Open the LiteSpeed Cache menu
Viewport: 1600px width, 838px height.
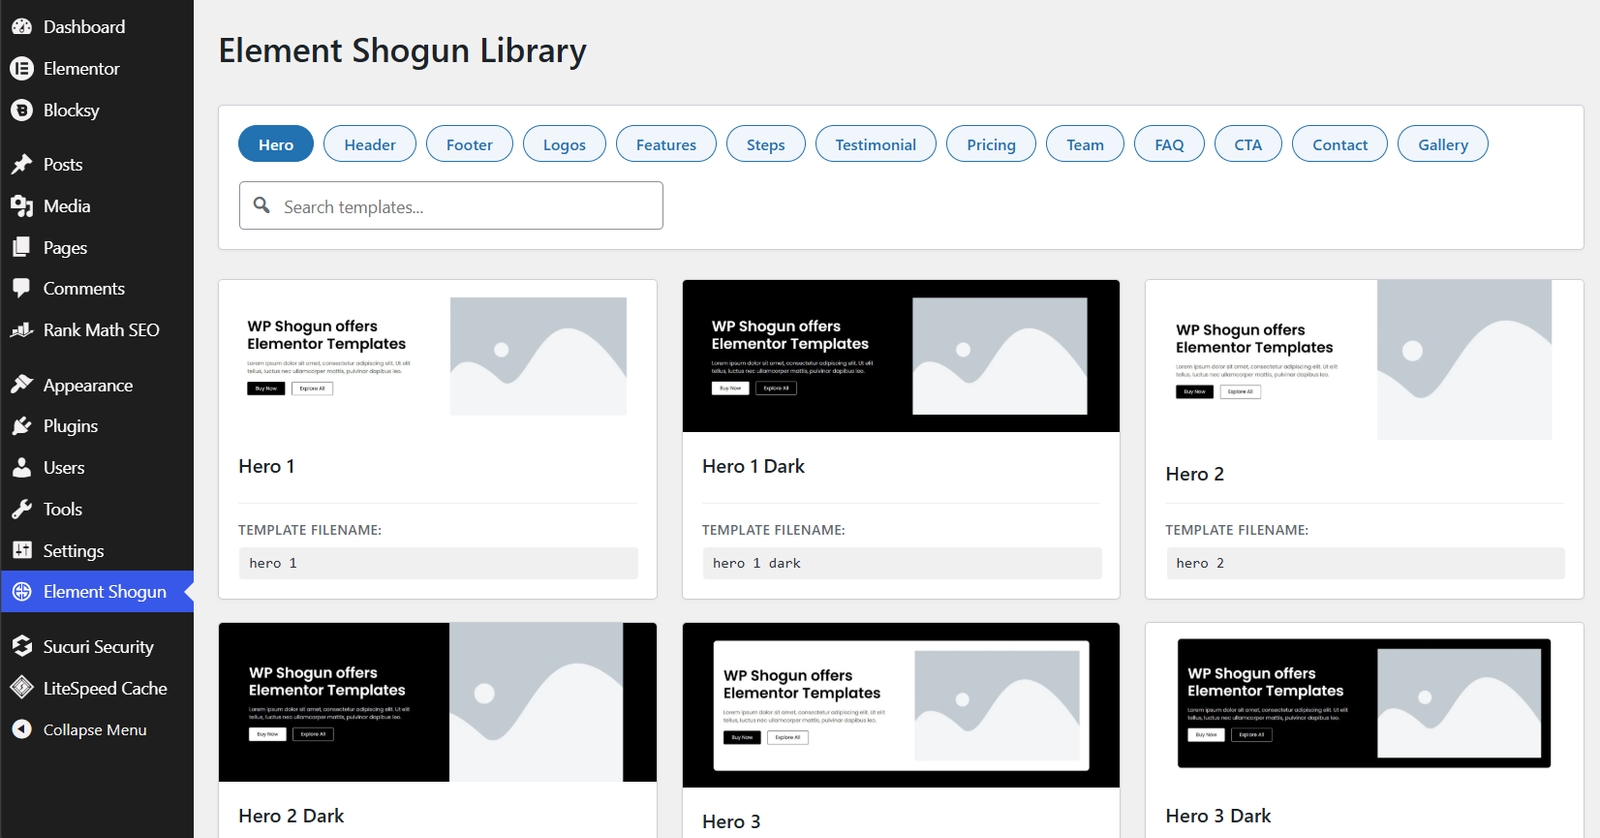pos(97,688)
